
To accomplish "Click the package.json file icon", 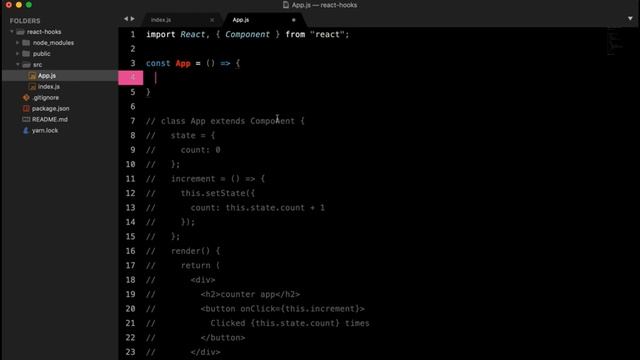I will click(26, 109).
